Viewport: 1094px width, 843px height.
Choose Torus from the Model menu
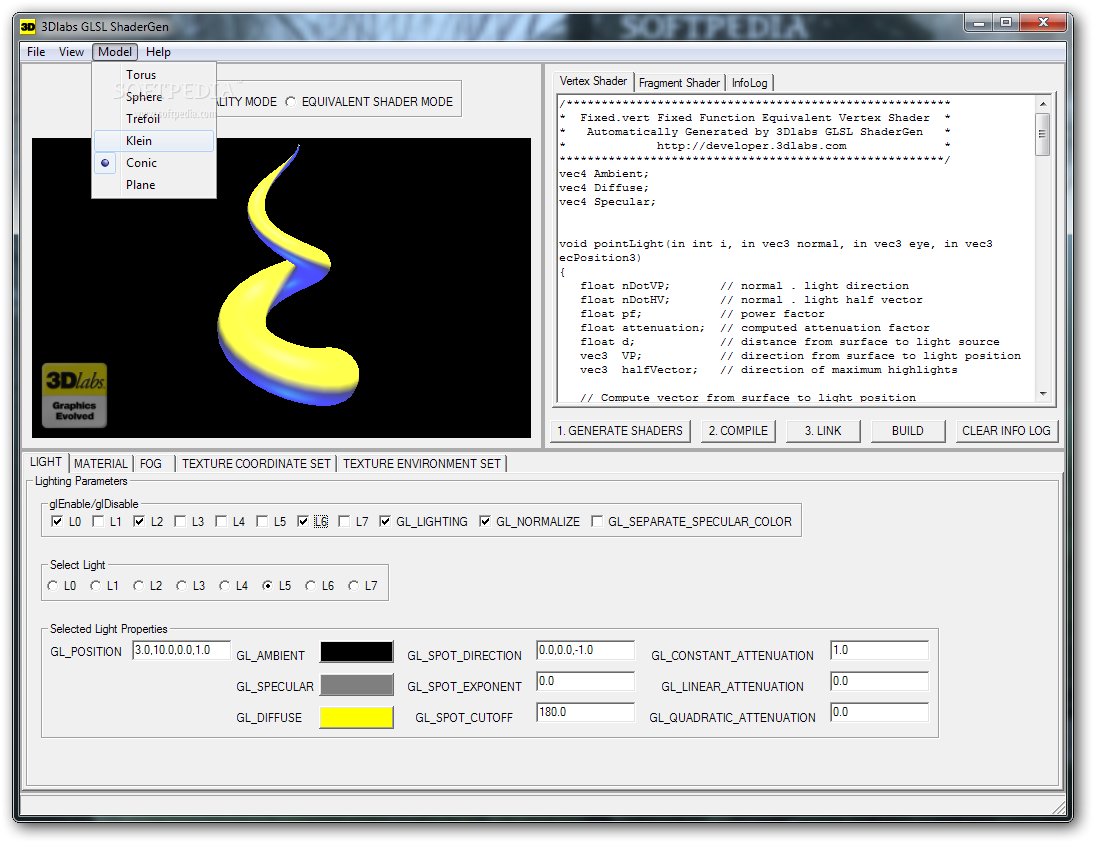[154, 75]
